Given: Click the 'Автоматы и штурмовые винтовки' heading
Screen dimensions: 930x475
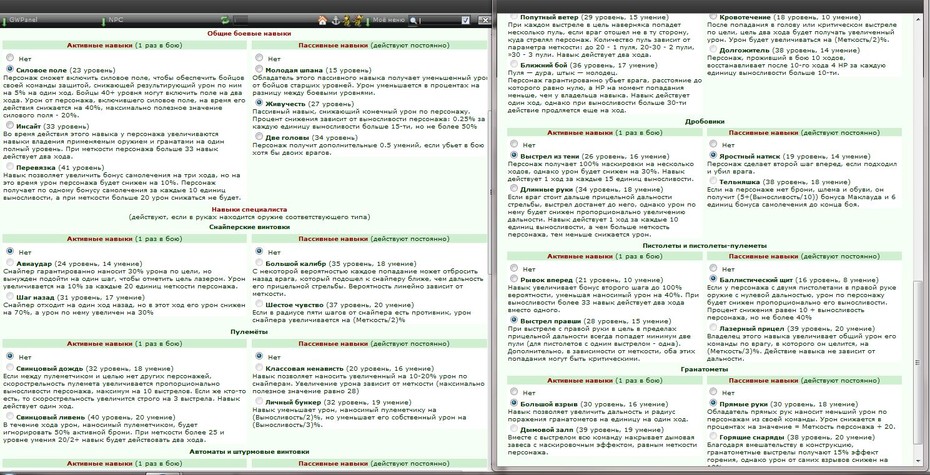Looking at the screenshot, I should (249, 451).
